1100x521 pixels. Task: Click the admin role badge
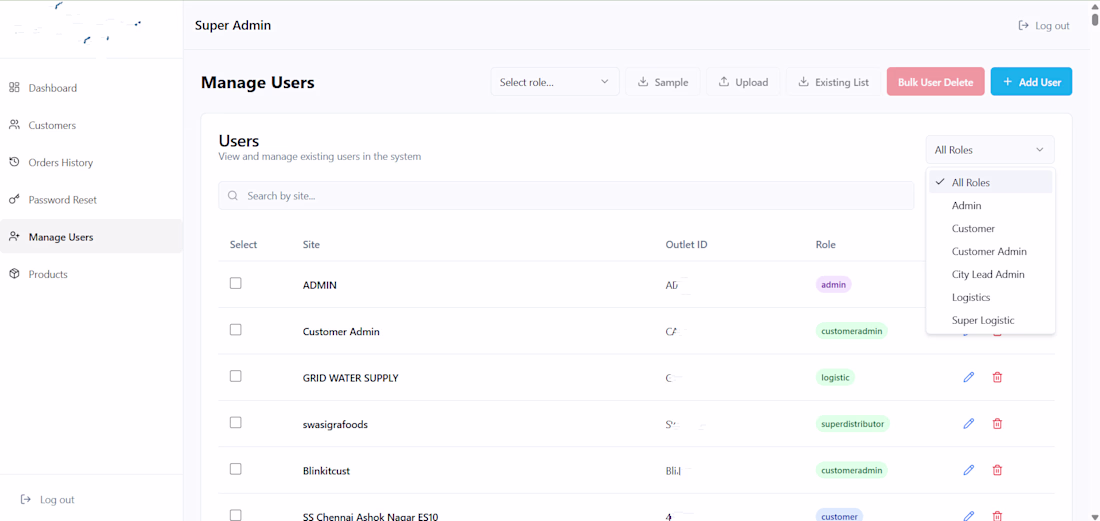click(833, 285)
